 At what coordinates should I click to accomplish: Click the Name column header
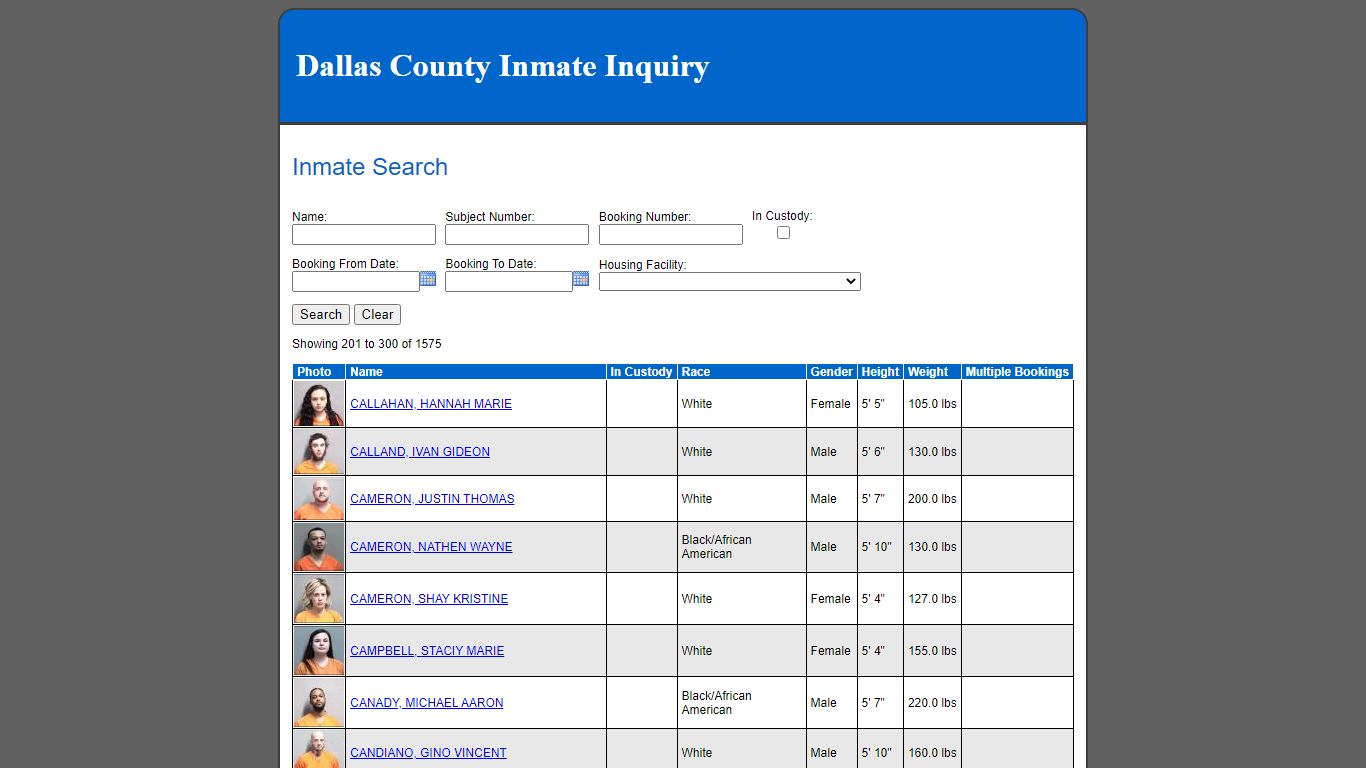pos(476,372)
